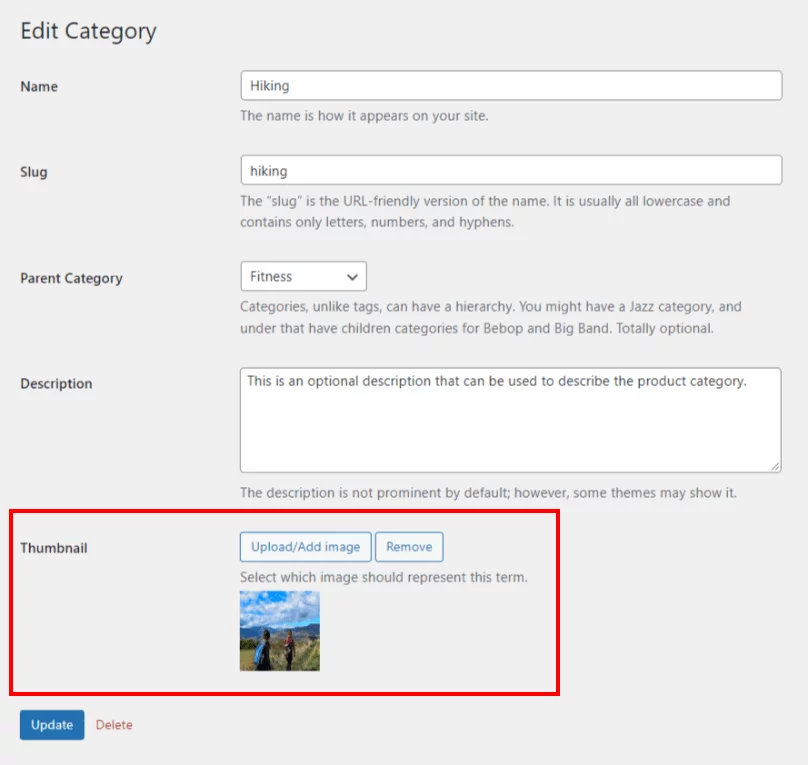Select the Parent Category label
Viewport: 808px width, 765px height.
[x=71, y=278]
